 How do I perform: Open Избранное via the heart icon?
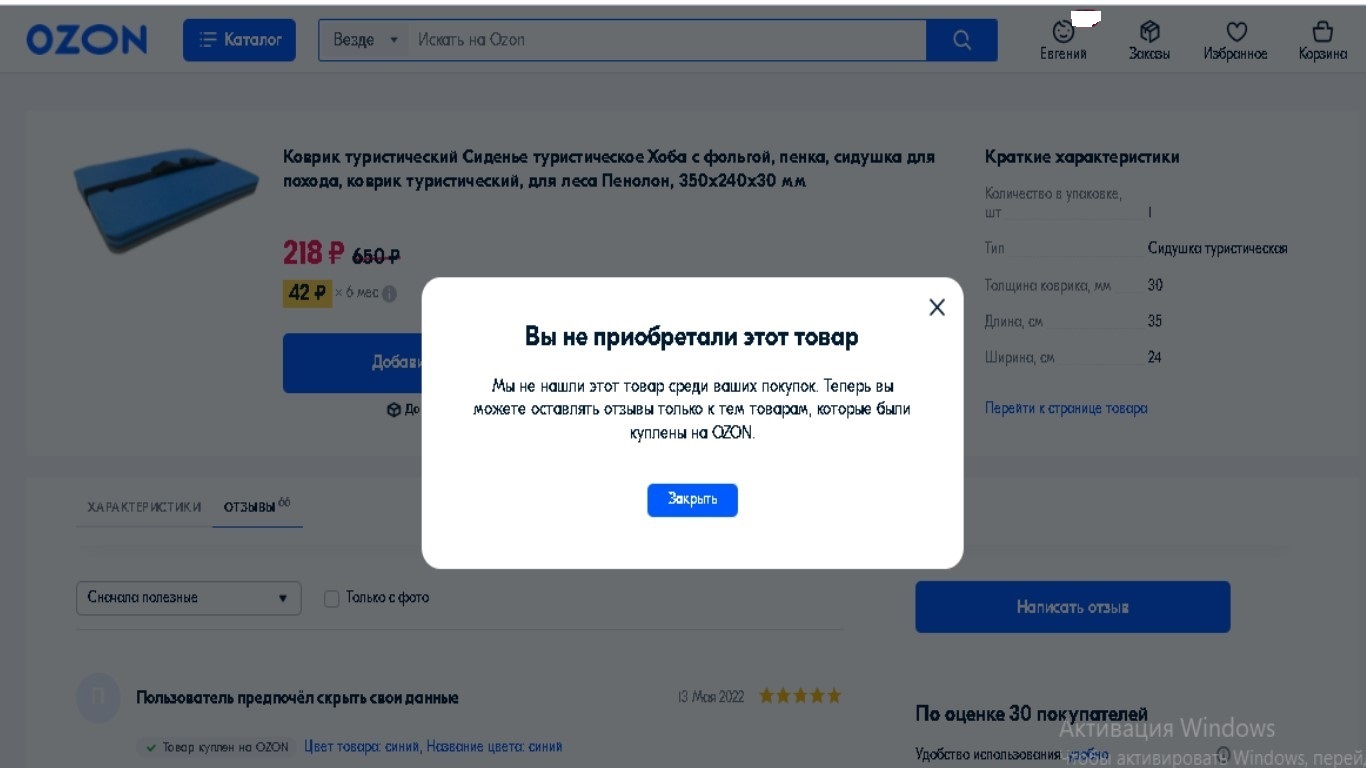click(1234, 38)
